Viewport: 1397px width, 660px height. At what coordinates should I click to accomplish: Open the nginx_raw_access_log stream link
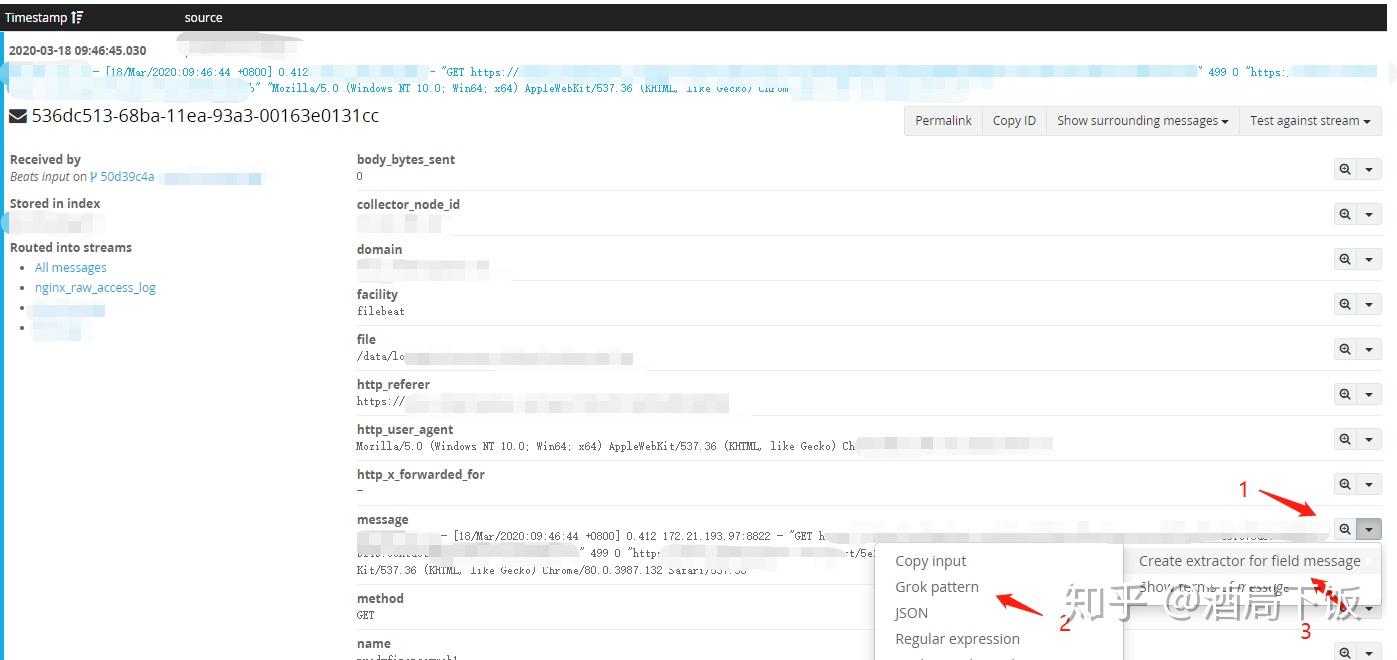pos(95,287)
